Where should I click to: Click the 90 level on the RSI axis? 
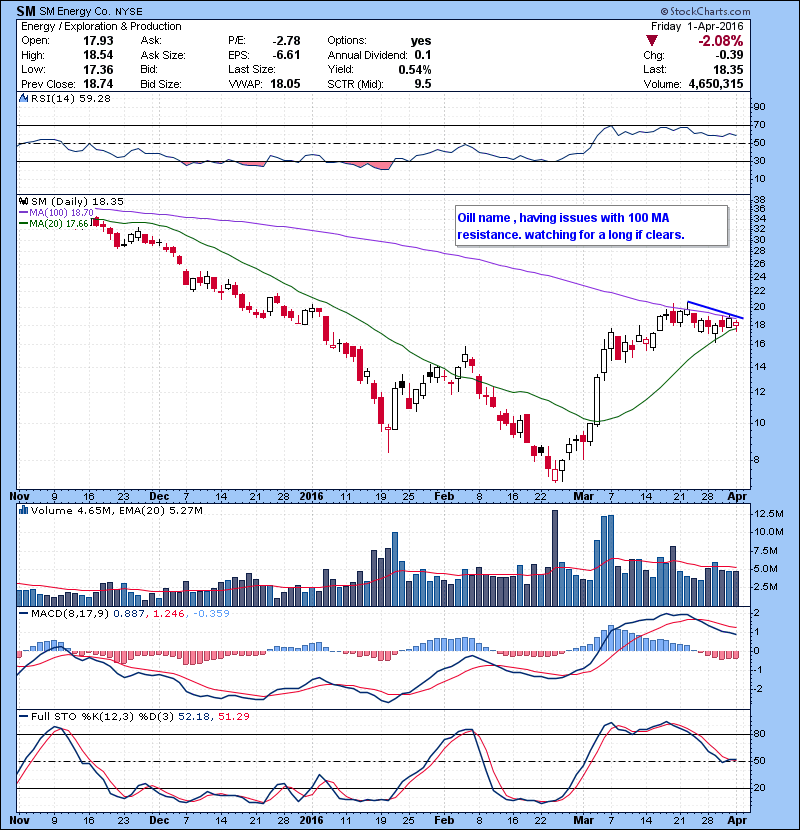click(x=759, y=107)
